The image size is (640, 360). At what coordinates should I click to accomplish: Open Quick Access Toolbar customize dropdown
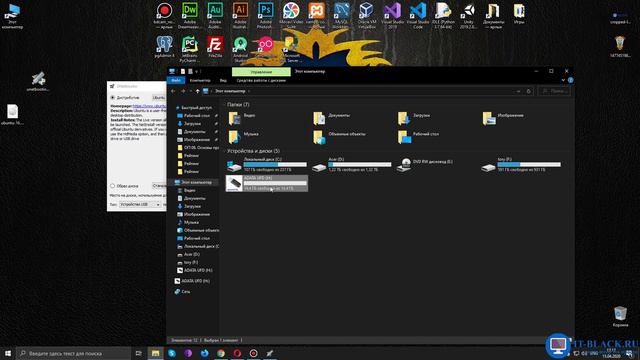(x=197, y=71)
